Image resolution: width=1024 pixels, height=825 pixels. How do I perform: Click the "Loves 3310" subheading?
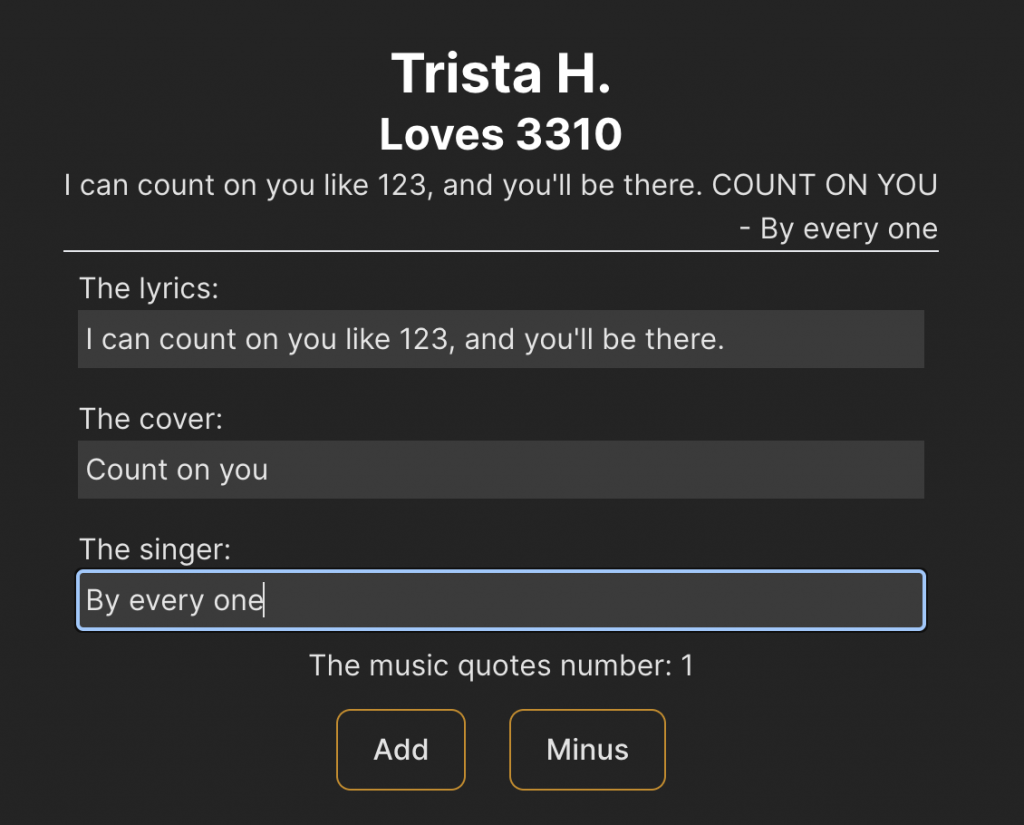pyautogui.click(x=501, y=135)
